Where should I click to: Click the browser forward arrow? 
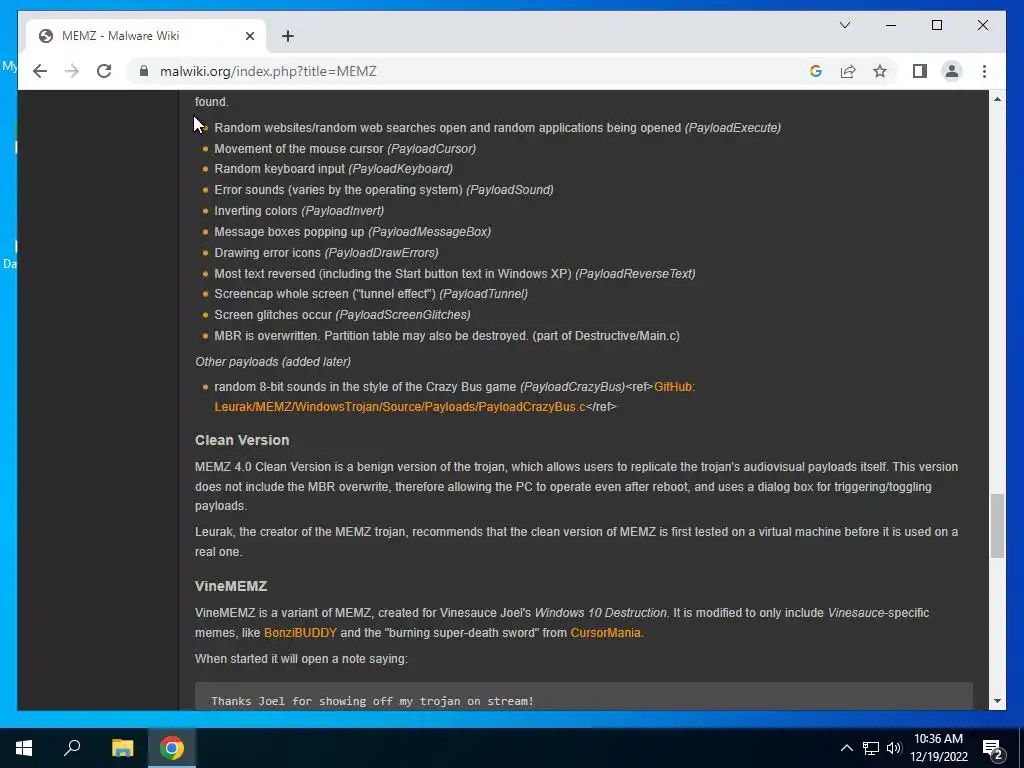coord(72,71)
